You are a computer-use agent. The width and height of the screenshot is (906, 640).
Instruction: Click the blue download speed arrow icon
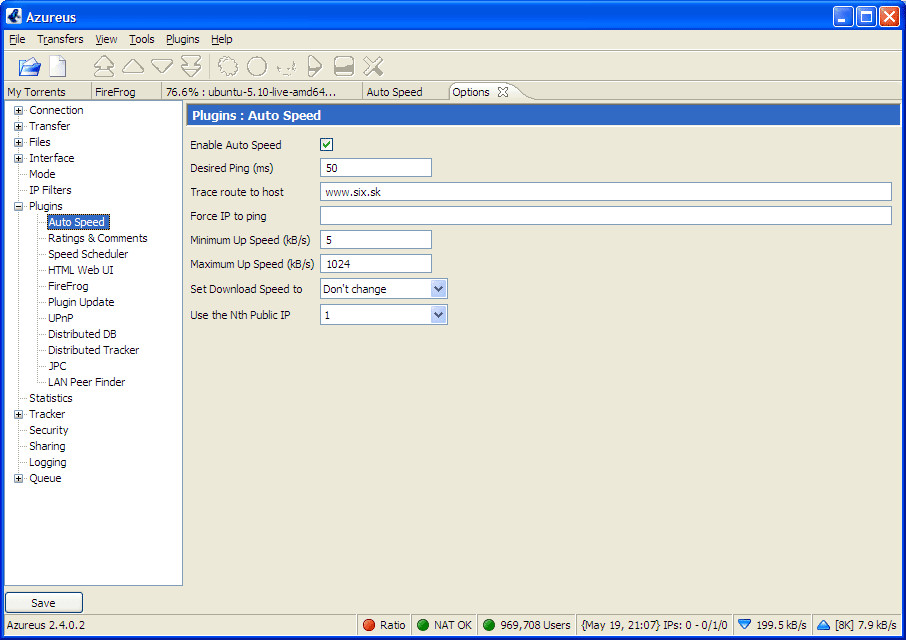745,625
